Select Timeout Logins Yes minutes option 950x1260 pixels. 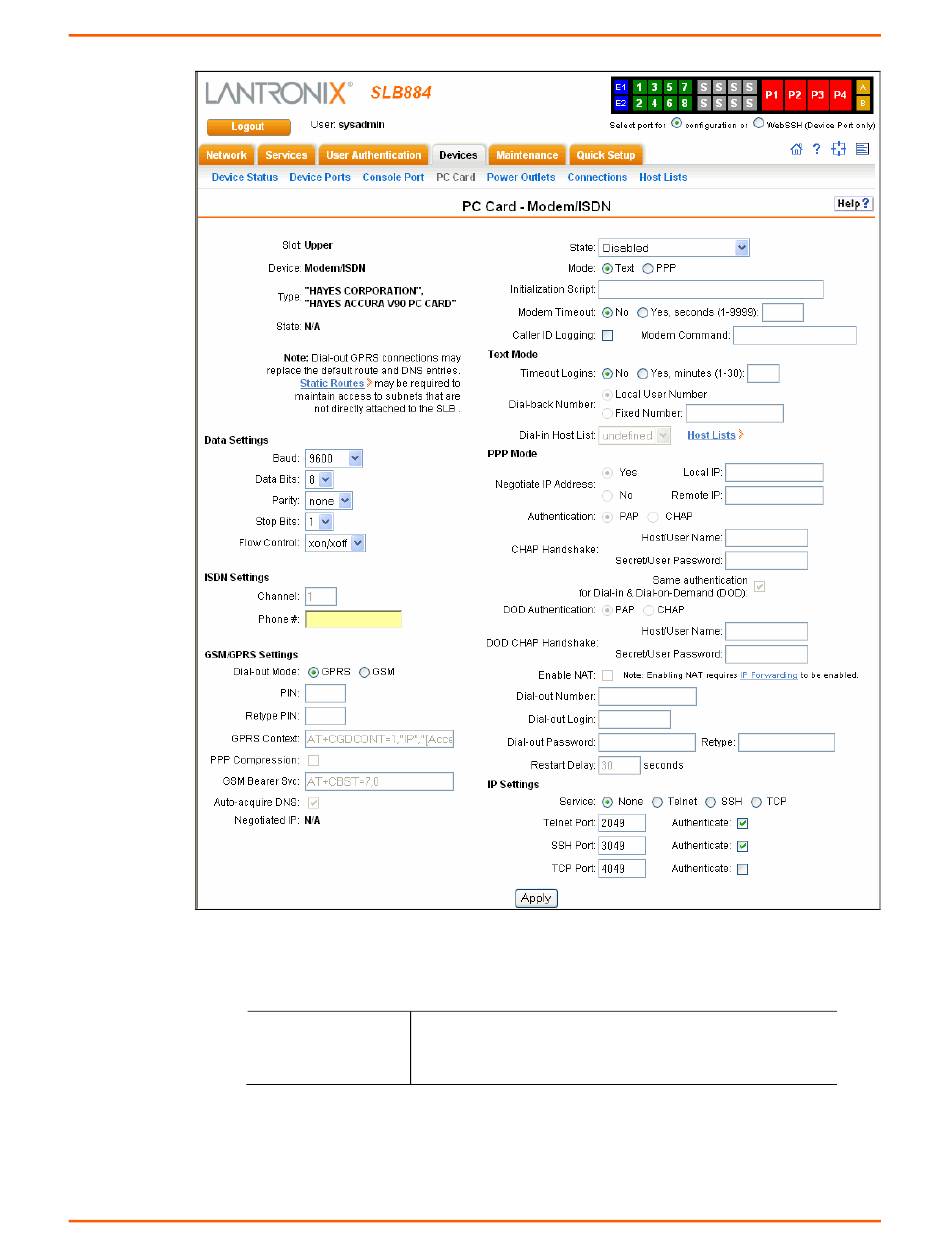click(x=642, y=374)
